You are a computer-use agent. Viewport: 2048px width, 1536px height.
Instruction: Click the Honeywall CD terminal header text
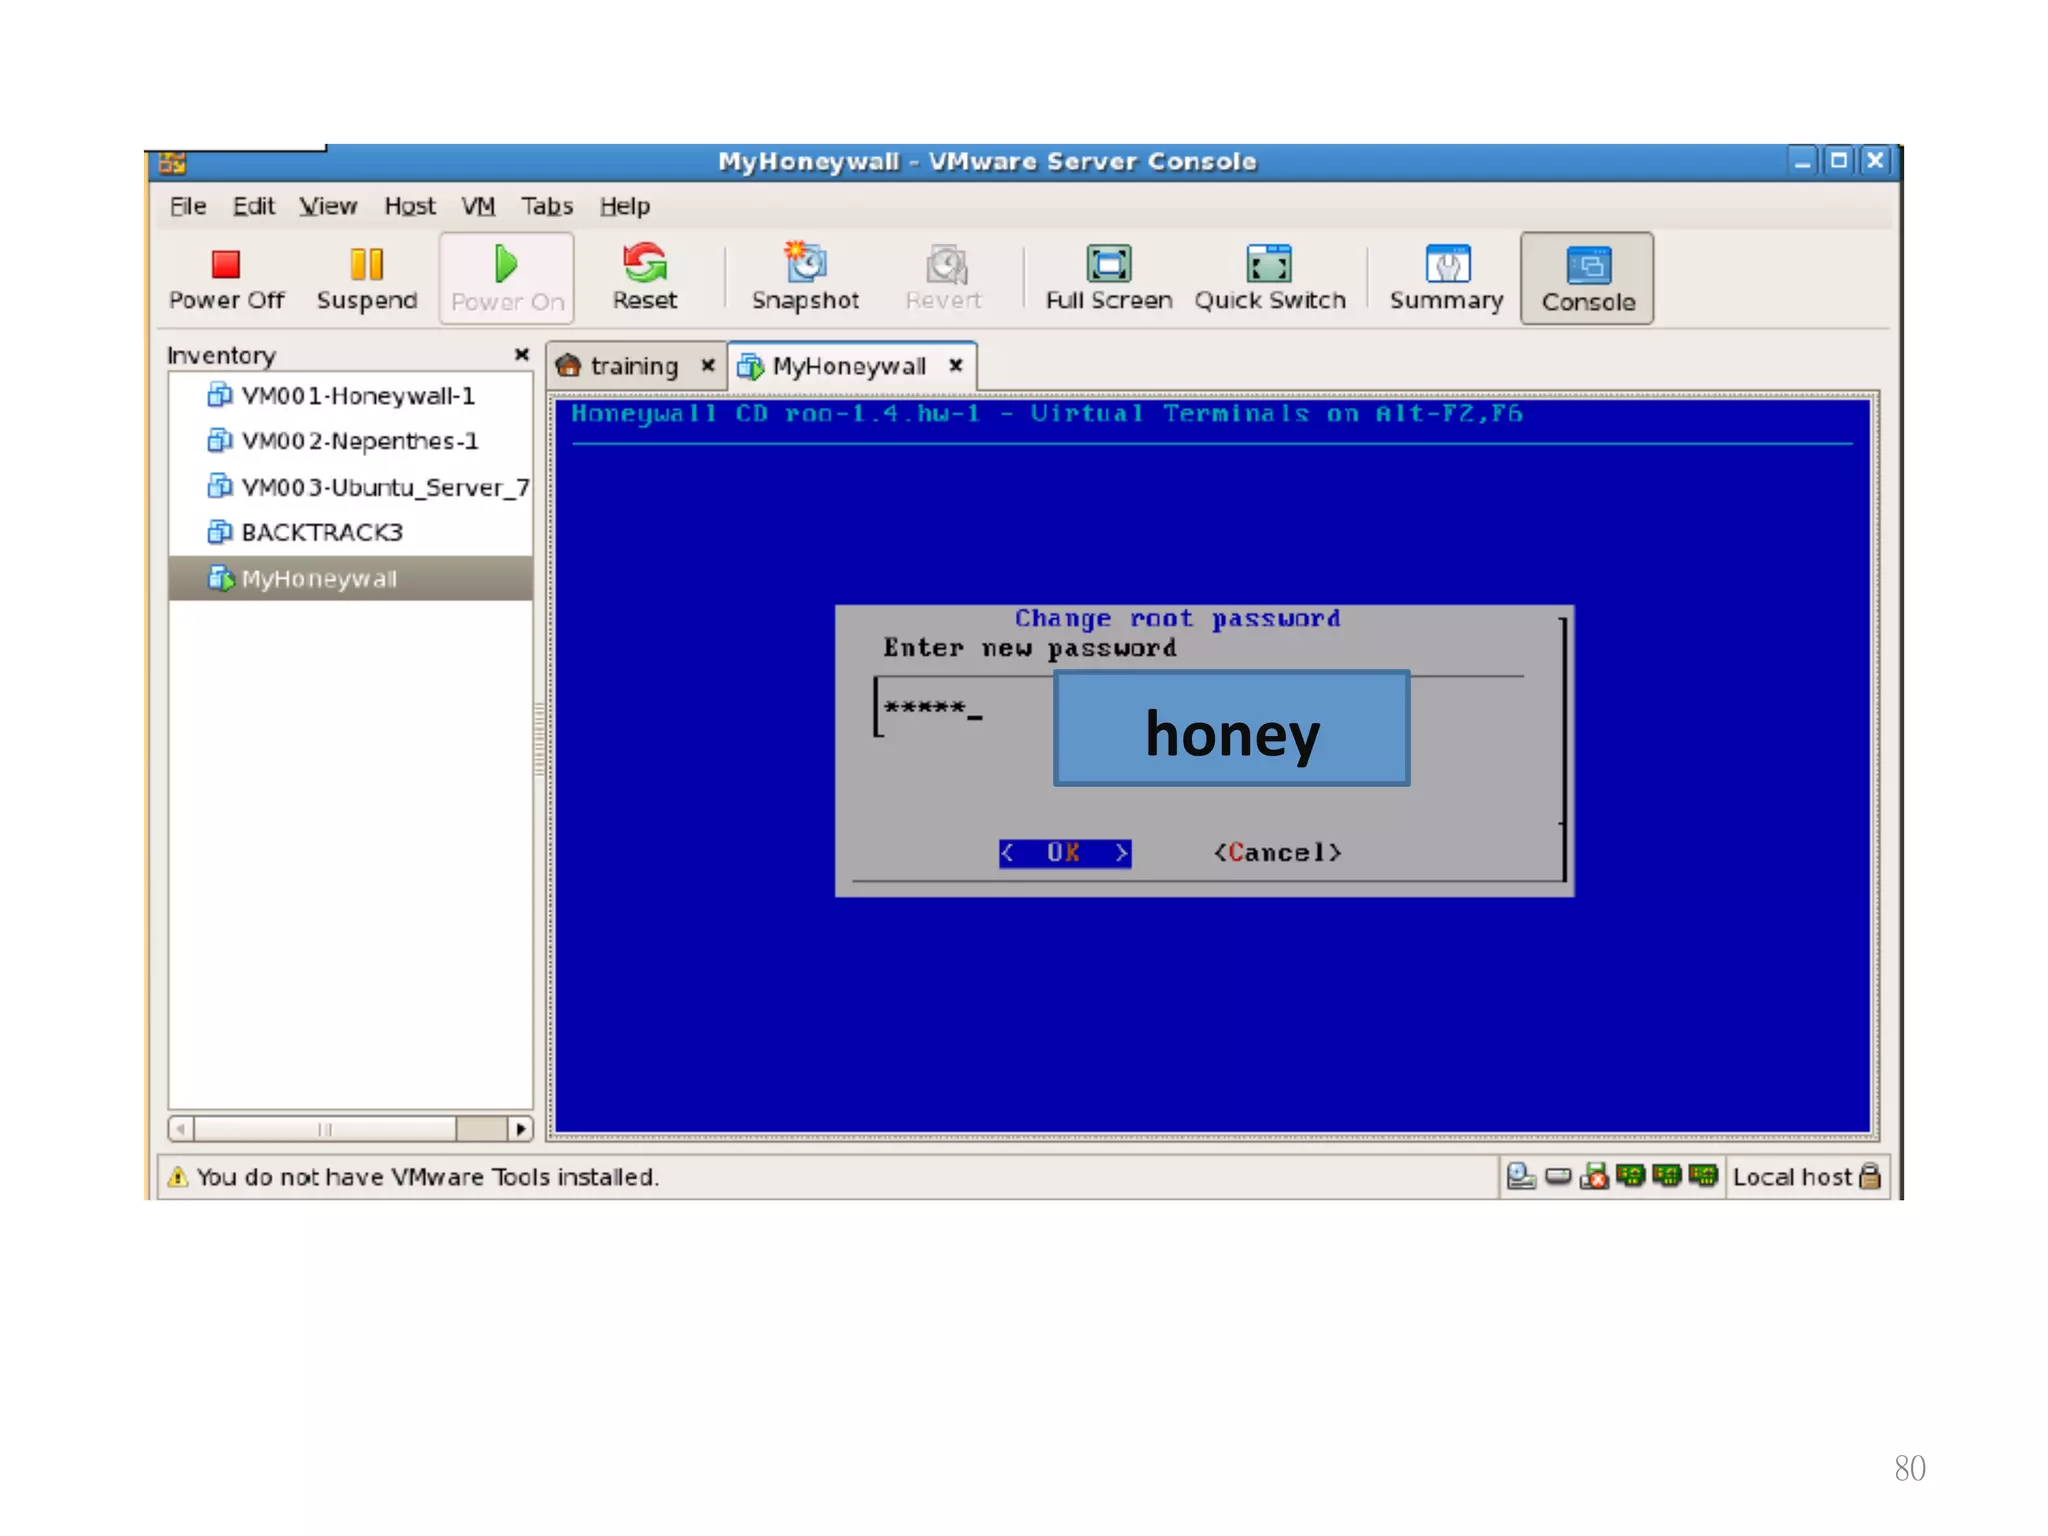point(1047,414)
